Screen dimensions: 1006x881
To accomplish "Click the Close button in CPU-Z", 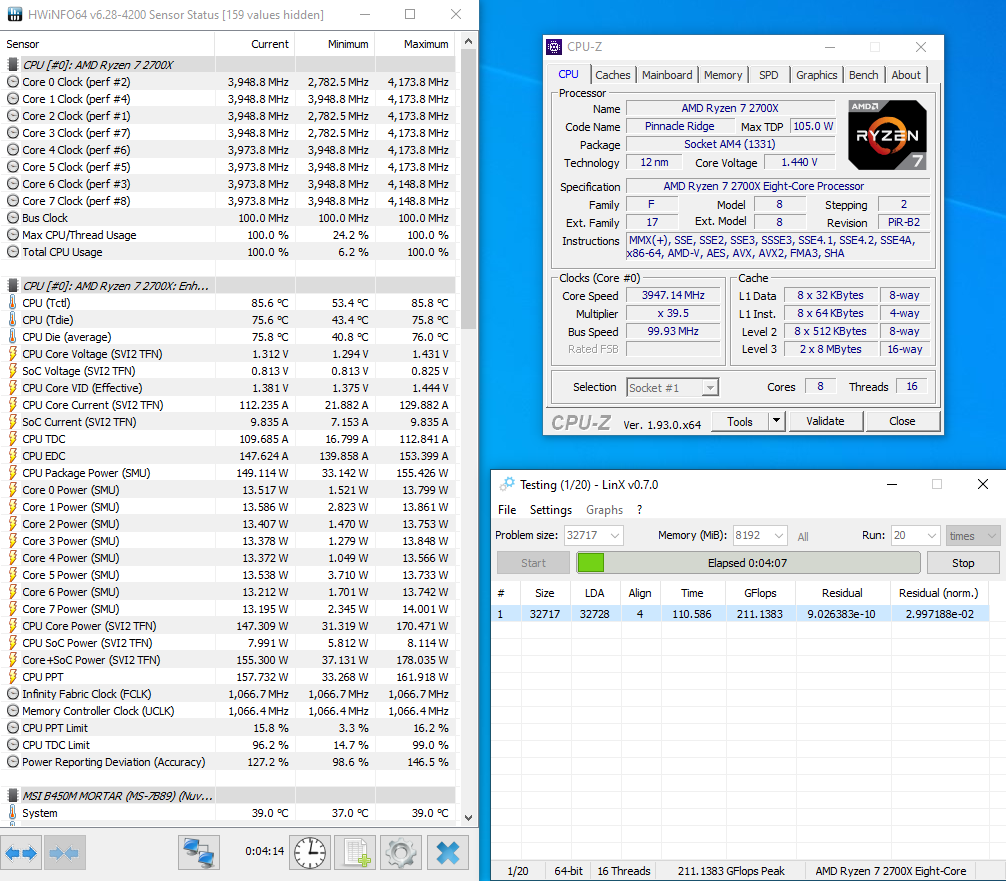I will (902, 421).
